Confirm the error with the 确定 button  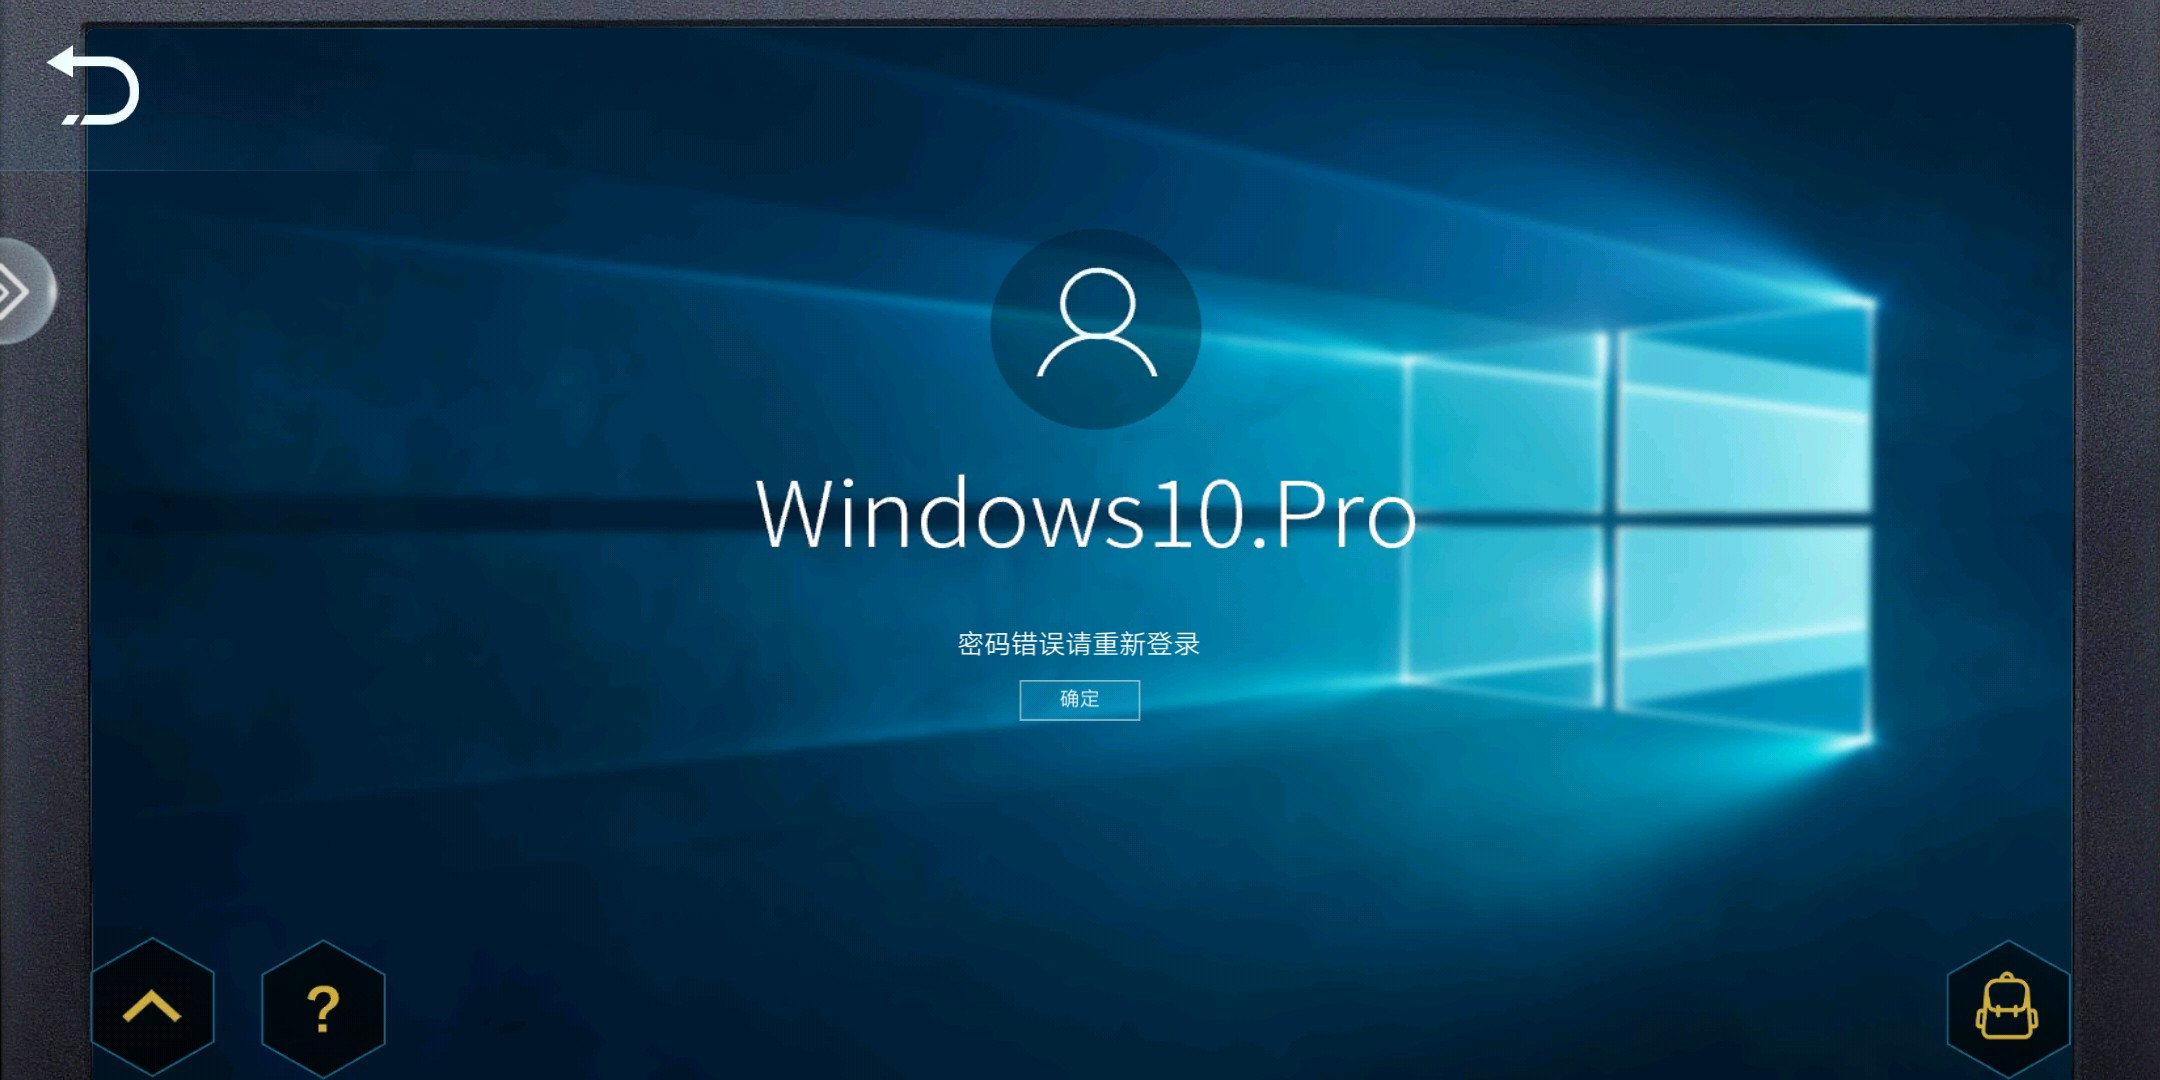(x=1079, y=699)
